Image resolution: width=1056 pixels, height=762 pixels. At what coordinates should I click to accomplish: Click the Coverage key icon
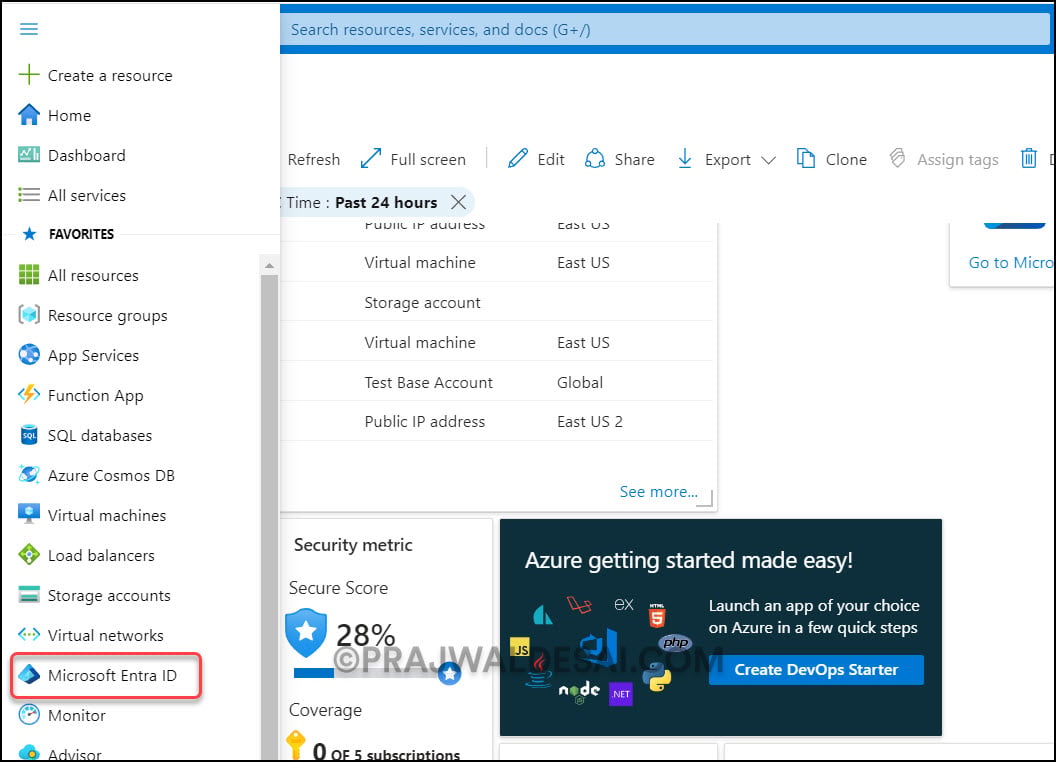pos(295,745)
